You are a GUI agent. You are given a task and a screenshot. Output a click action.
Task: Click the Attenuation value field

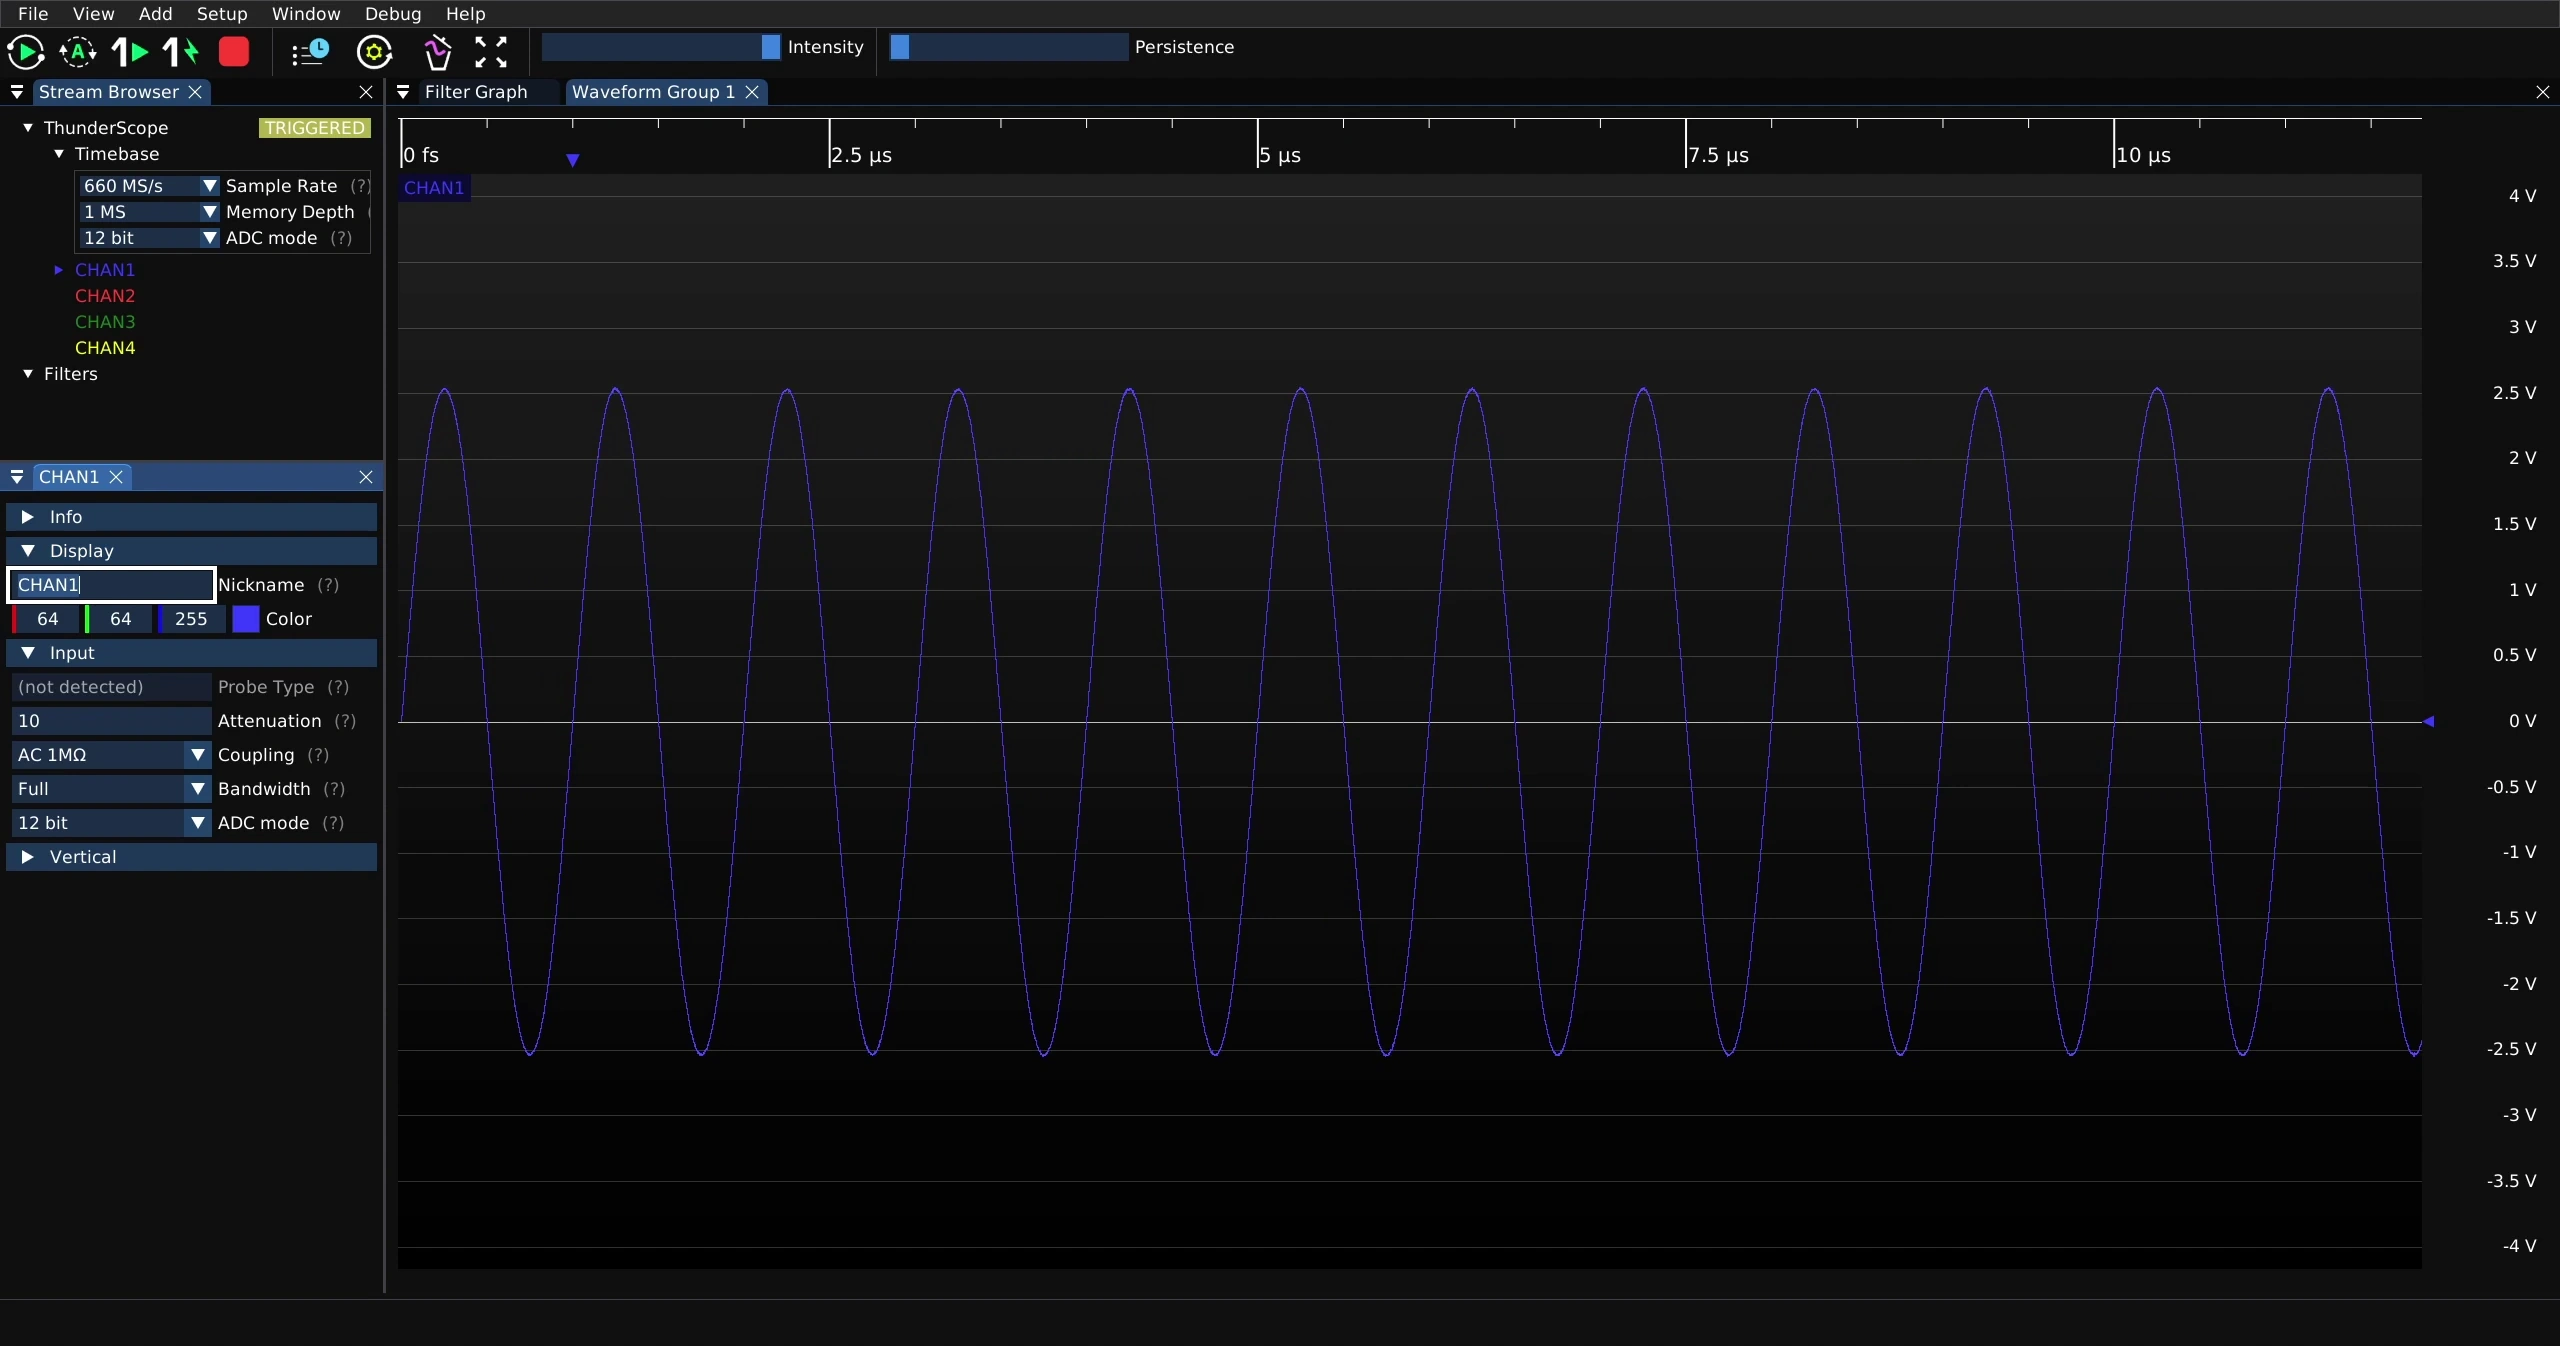pos(111,721)
